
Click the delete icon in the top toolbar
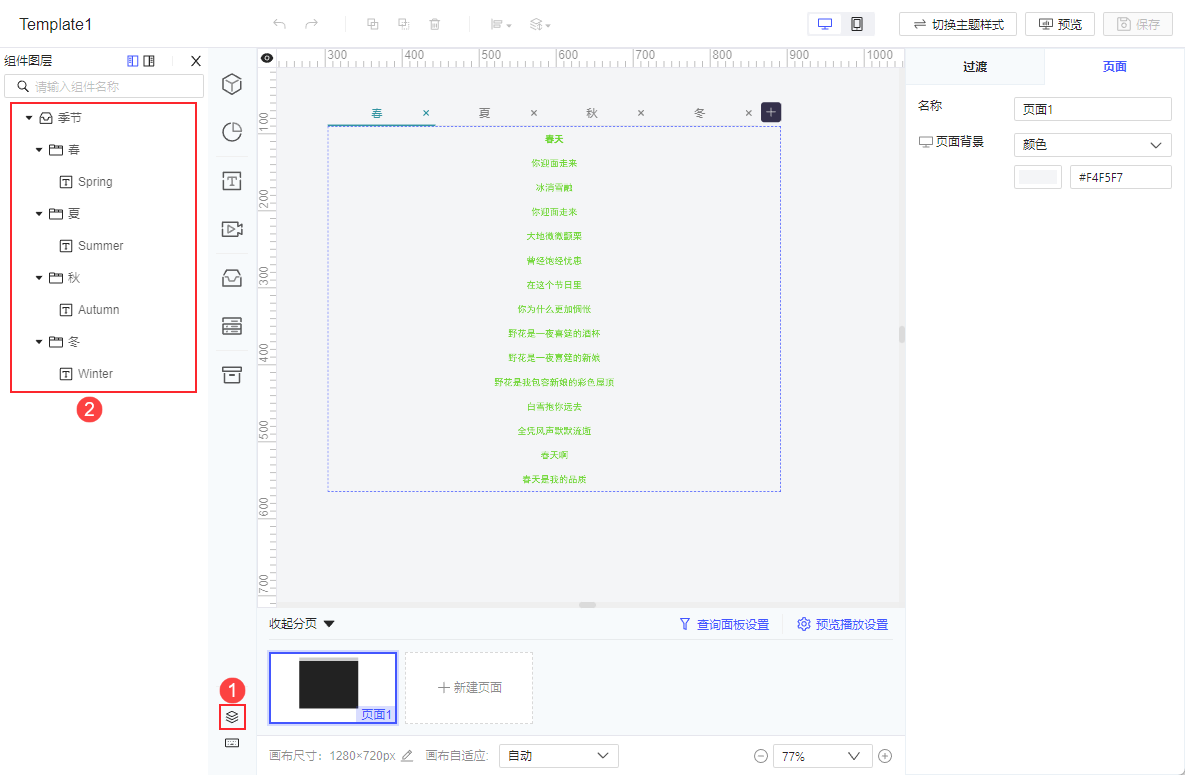click(x=435, y=23)
